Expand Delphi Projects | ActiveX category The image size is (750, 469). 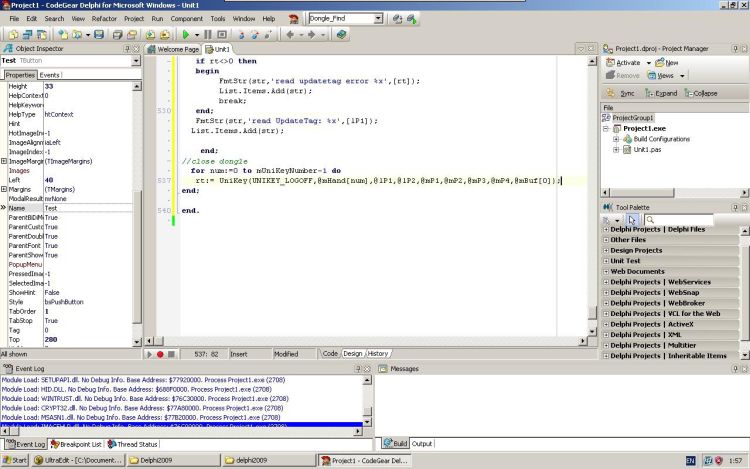(606, 324)
